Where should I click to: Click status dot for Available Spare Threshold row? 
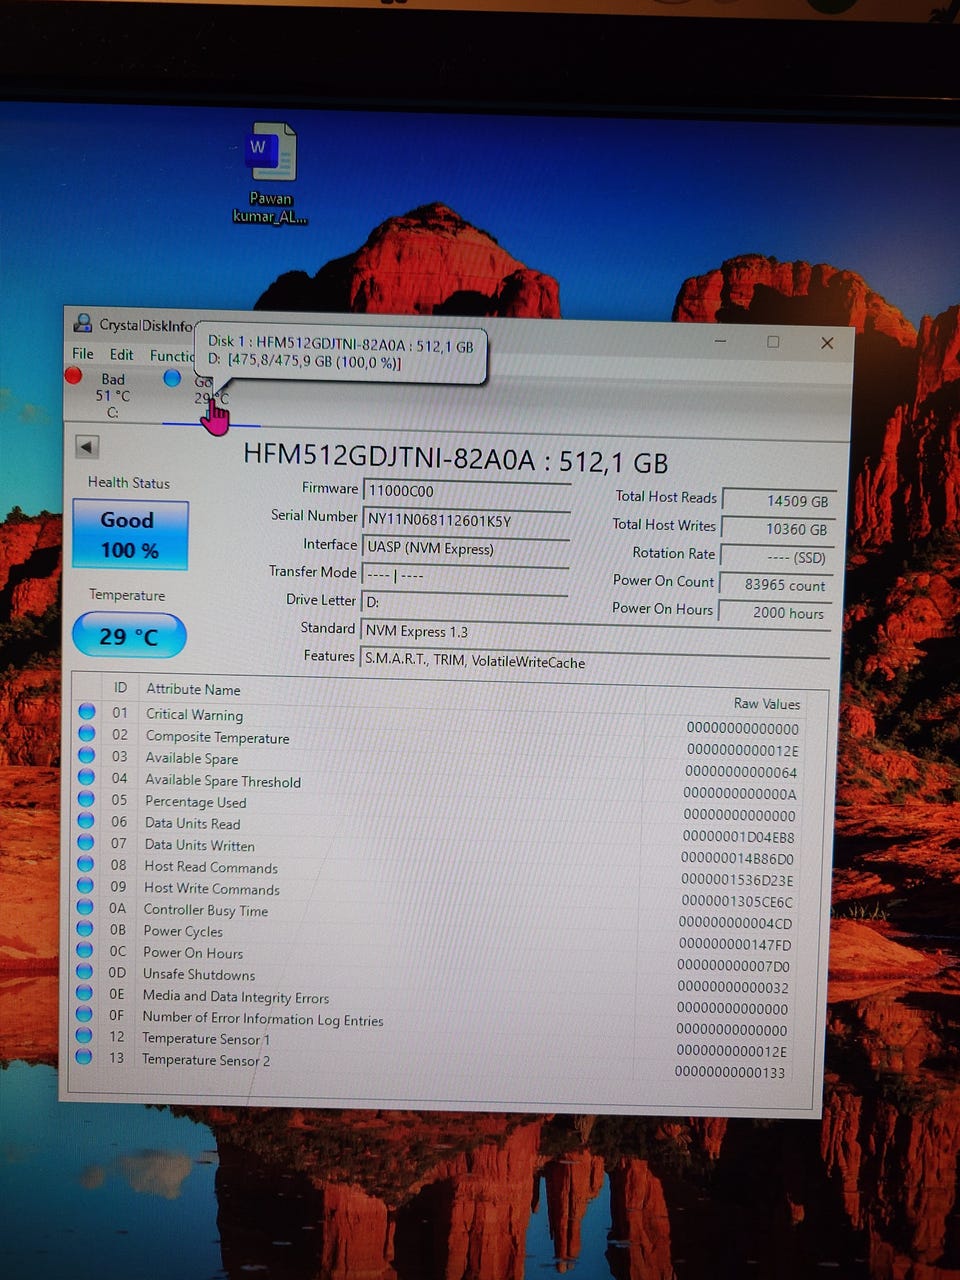(87, 777)
